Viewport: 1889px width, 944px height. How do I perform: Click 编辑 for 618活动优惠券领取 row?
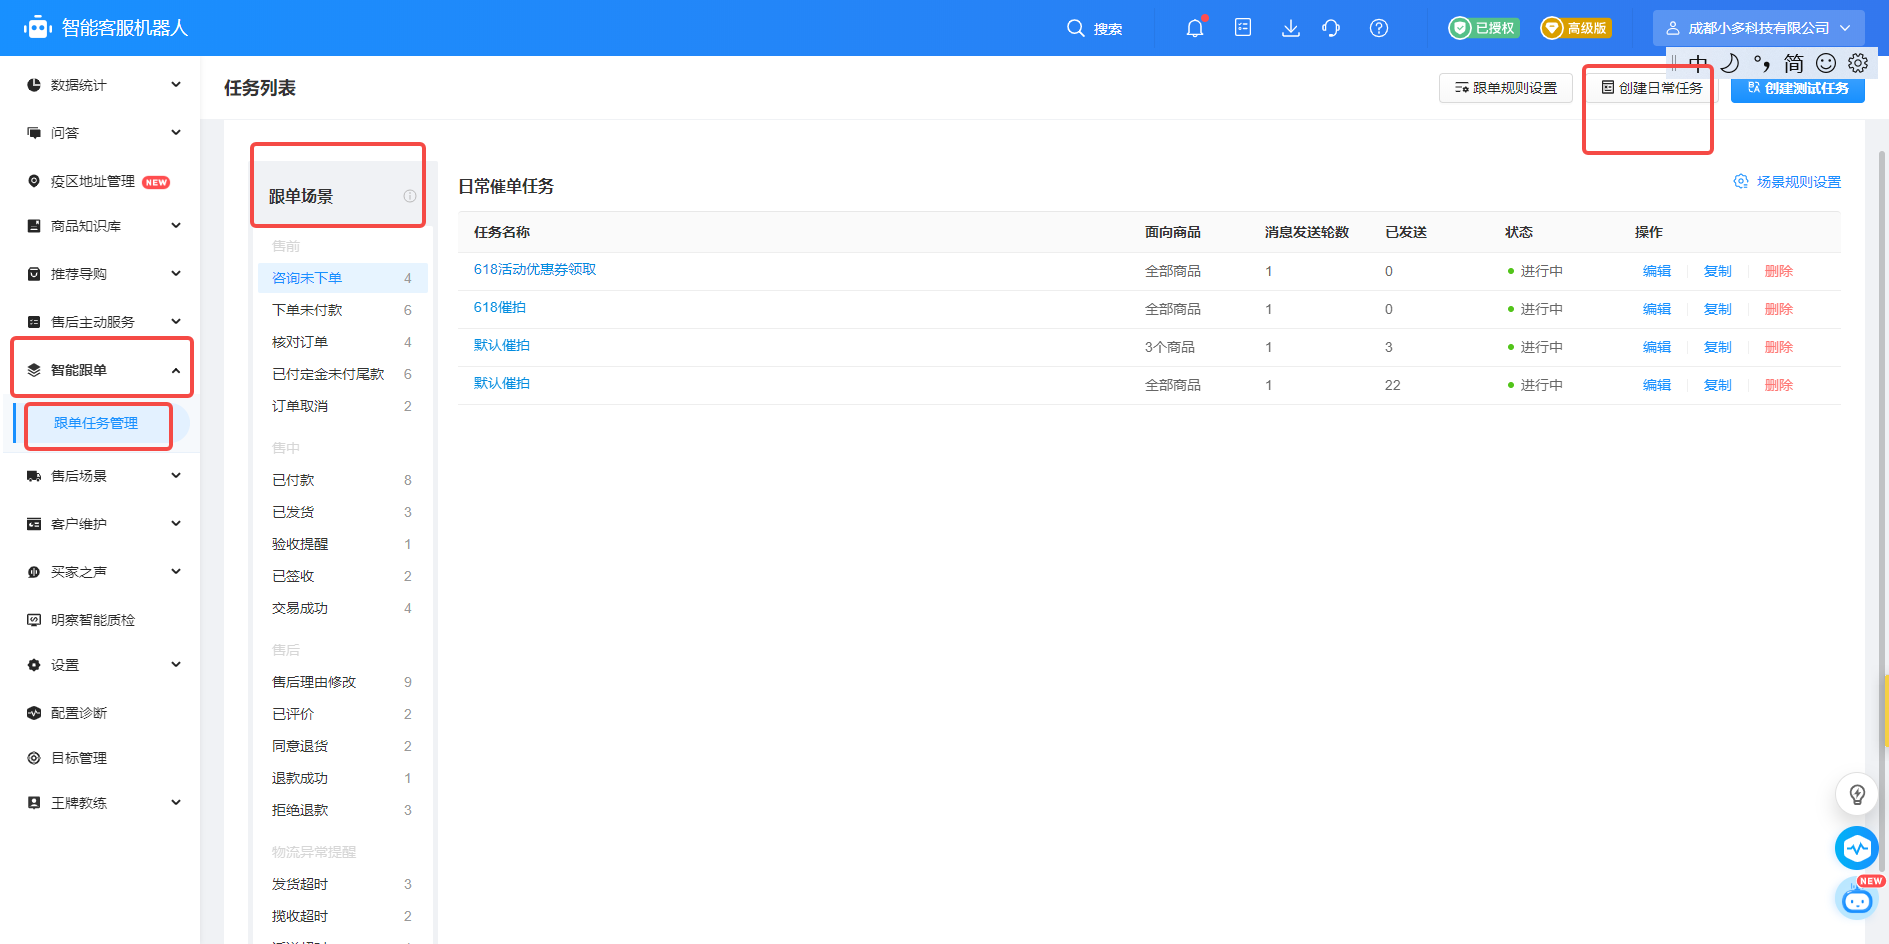pos(1657,271)
